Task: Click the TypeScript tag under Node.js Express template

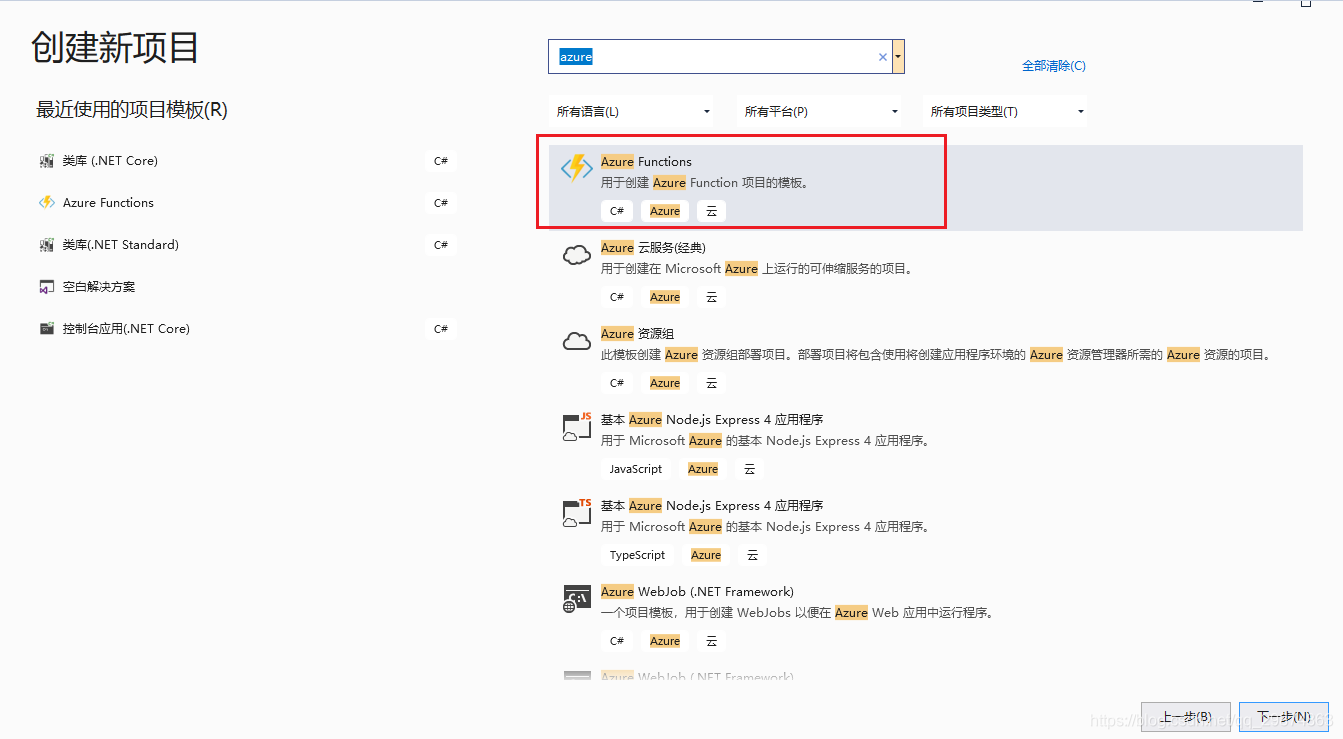Action: pyautogui.click(x=637, y=555)
